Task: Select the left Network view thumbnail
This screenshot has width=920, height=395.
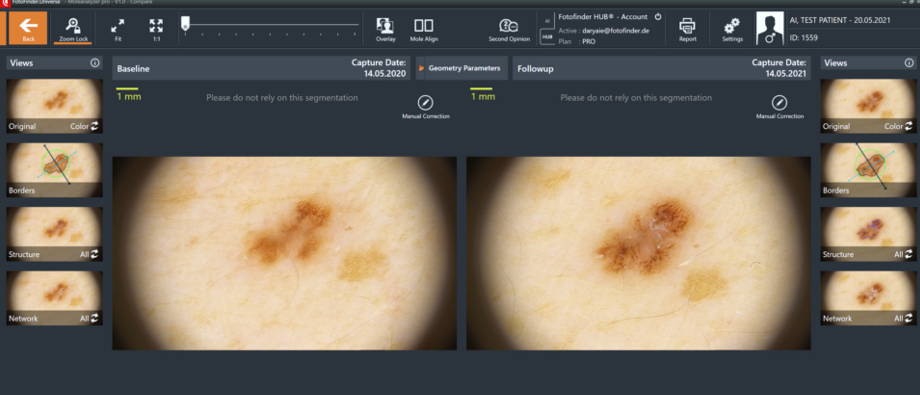Action: [x=55, y=298]
